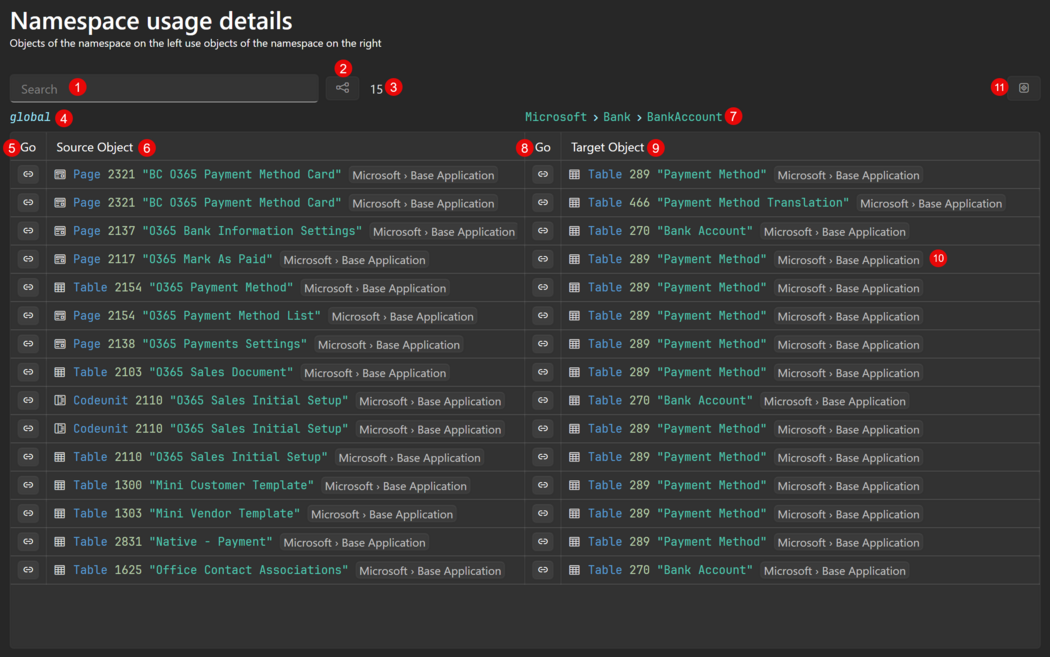
Task: Go to source Page 2137 Bank Information Settings
Action: click(x=28, y=231)
